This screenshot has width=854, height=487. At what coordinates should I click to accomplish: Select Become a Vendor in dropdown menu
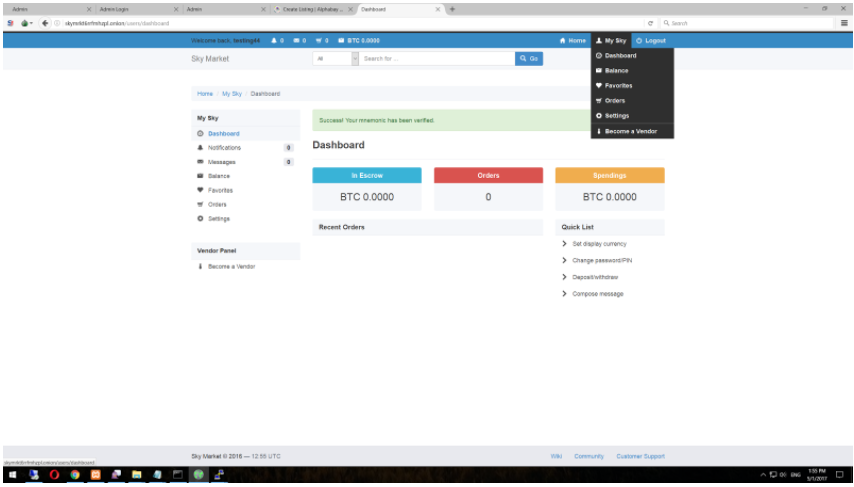point(632,131)
